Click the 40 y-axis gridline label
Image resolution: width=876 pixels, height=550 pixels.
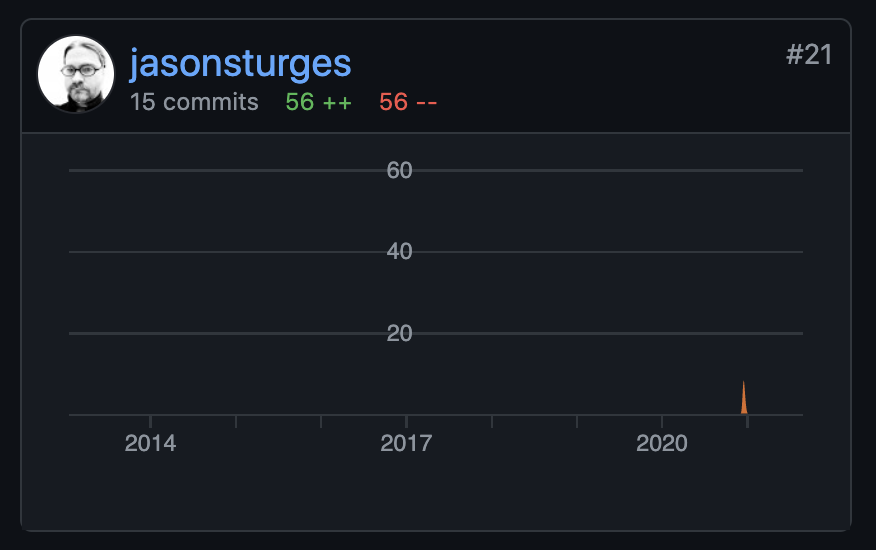point(399,252)
